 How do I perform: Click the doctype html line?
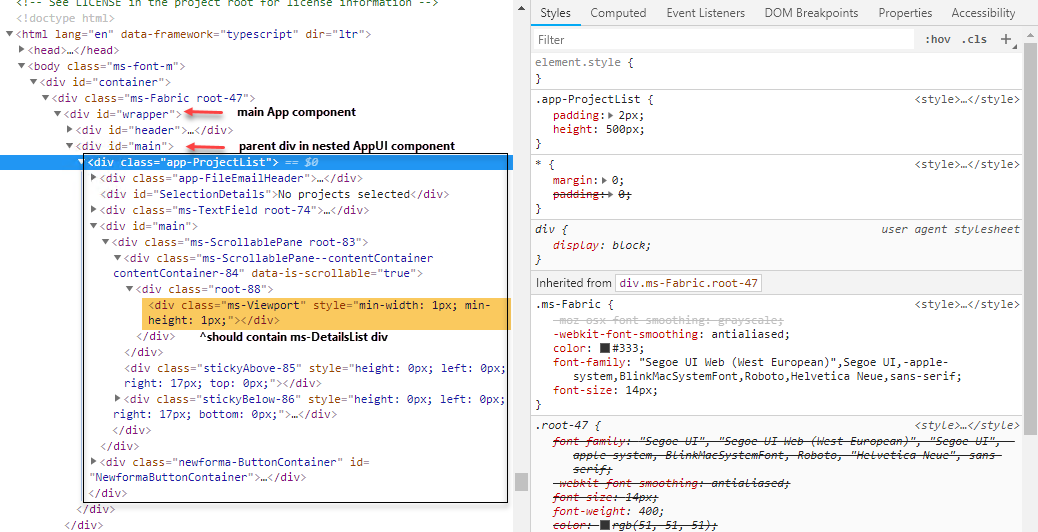[x=66, y=18]
